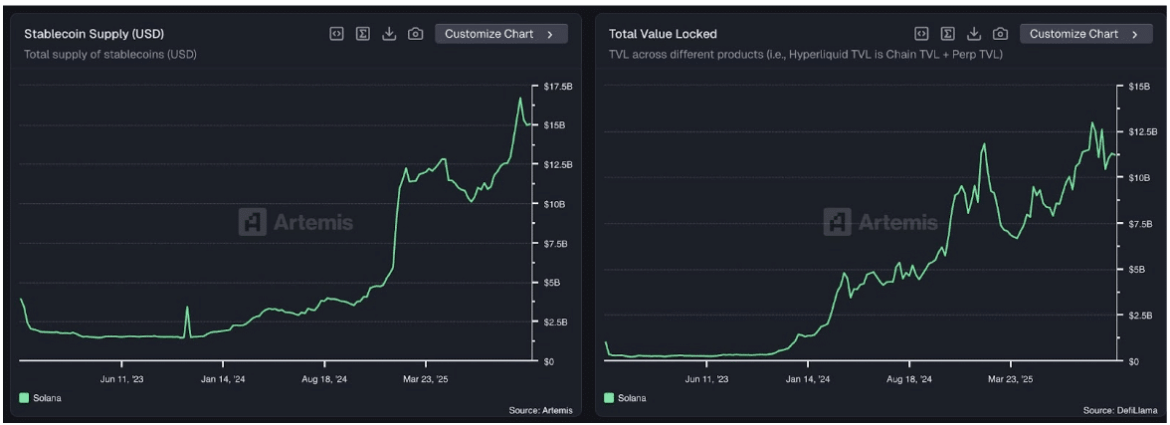
Task: Open Customize Chart for Stablecoin Supply
Action: (489, 34)
